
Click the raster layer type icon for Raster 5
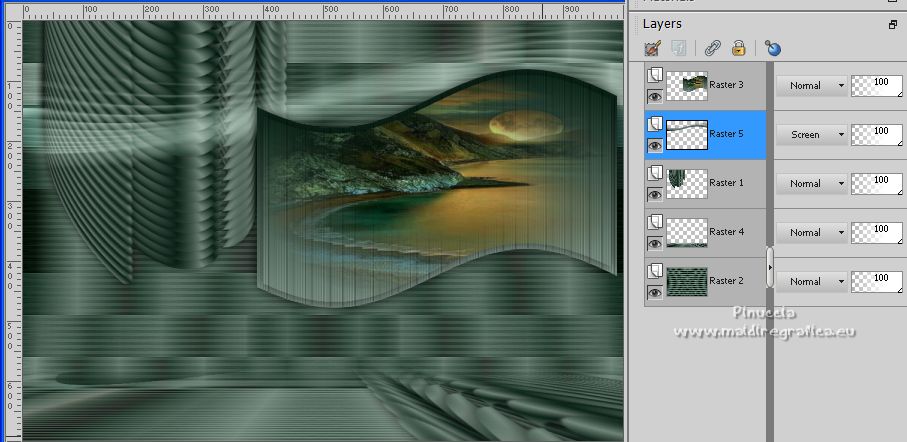[x=655, y=124]
